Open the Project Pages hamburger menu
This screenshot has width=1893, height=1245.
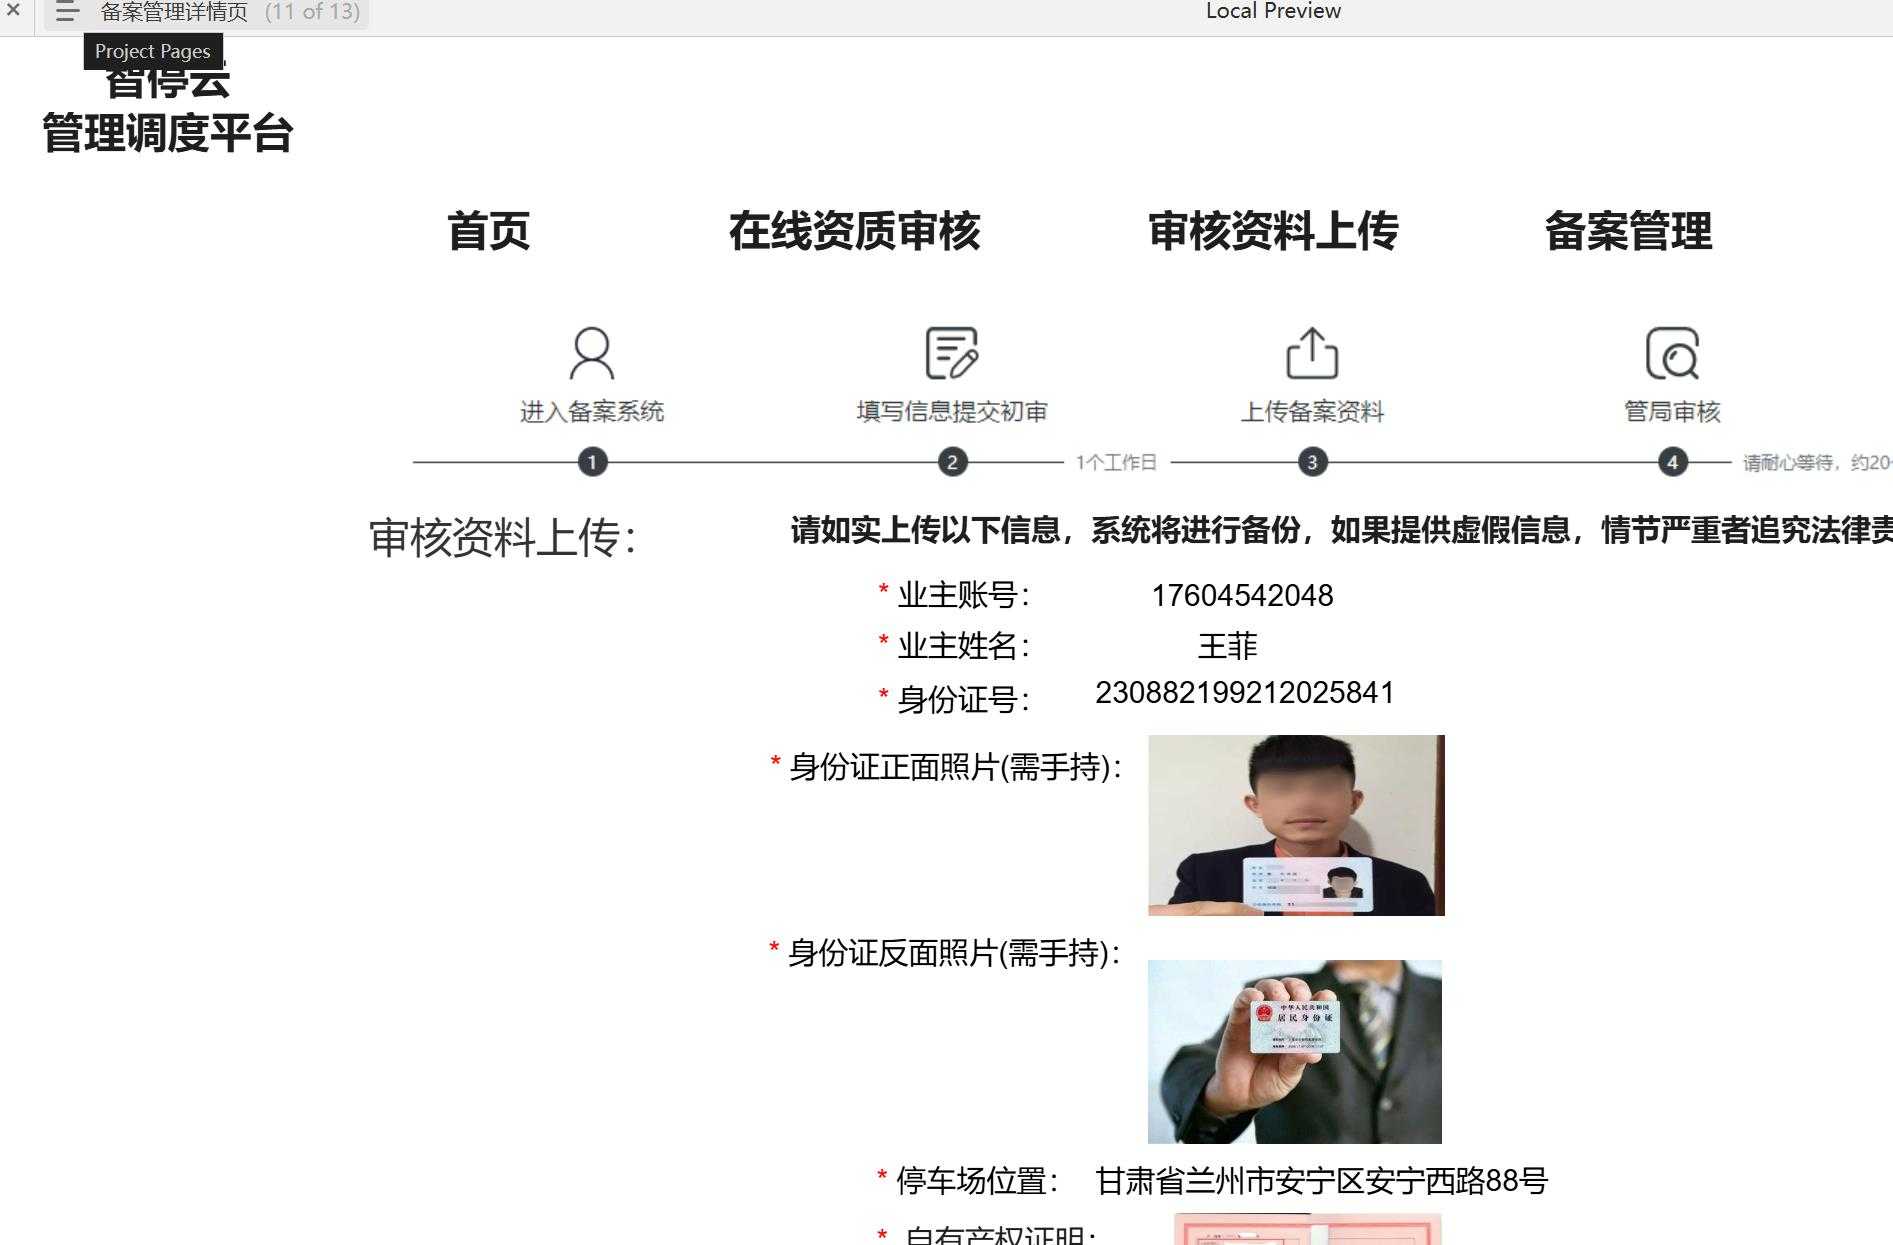click(66, 12)
